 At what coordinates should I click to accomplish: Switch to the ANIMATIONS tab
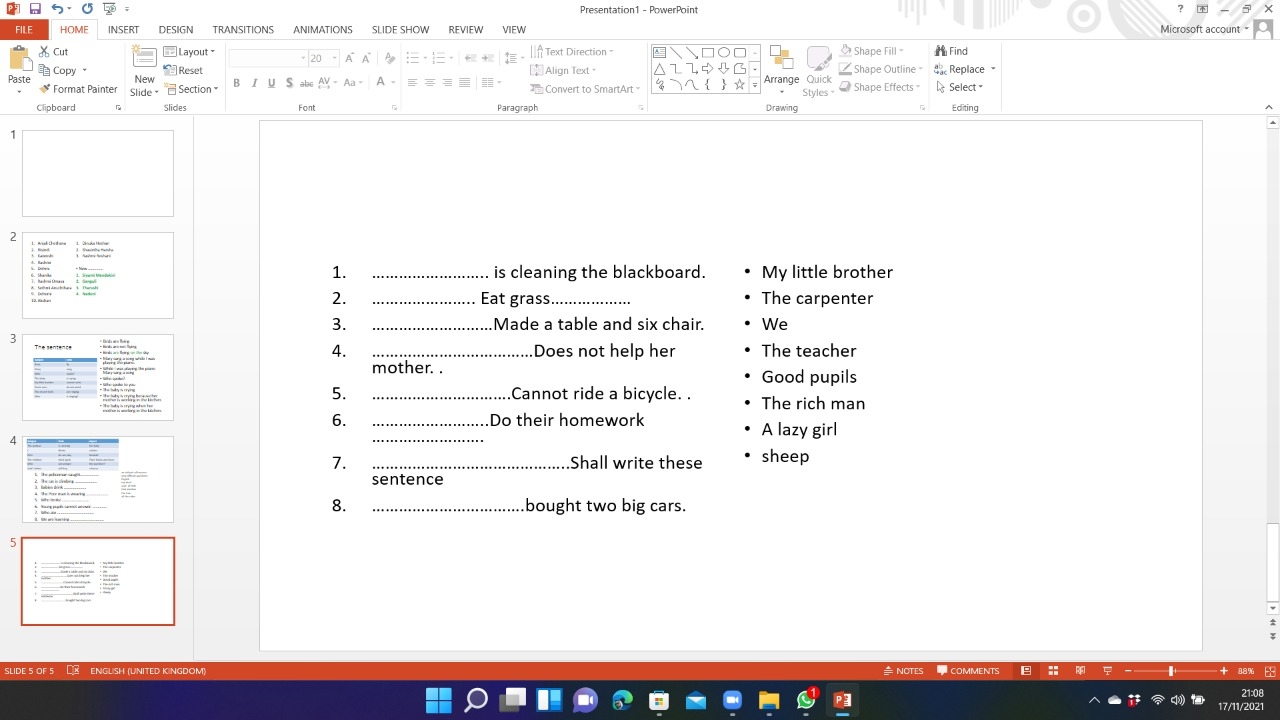pyautogui.click(x=322, y=30)
